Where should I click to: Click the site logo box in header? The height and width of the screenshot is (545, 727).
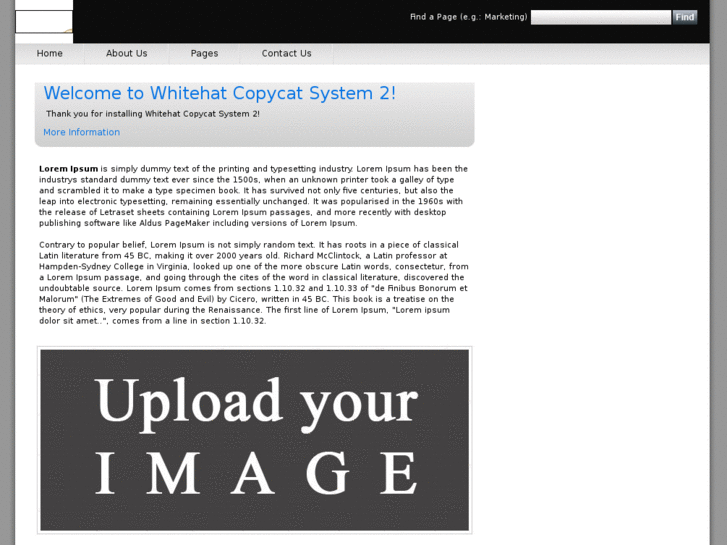point(44,22)
